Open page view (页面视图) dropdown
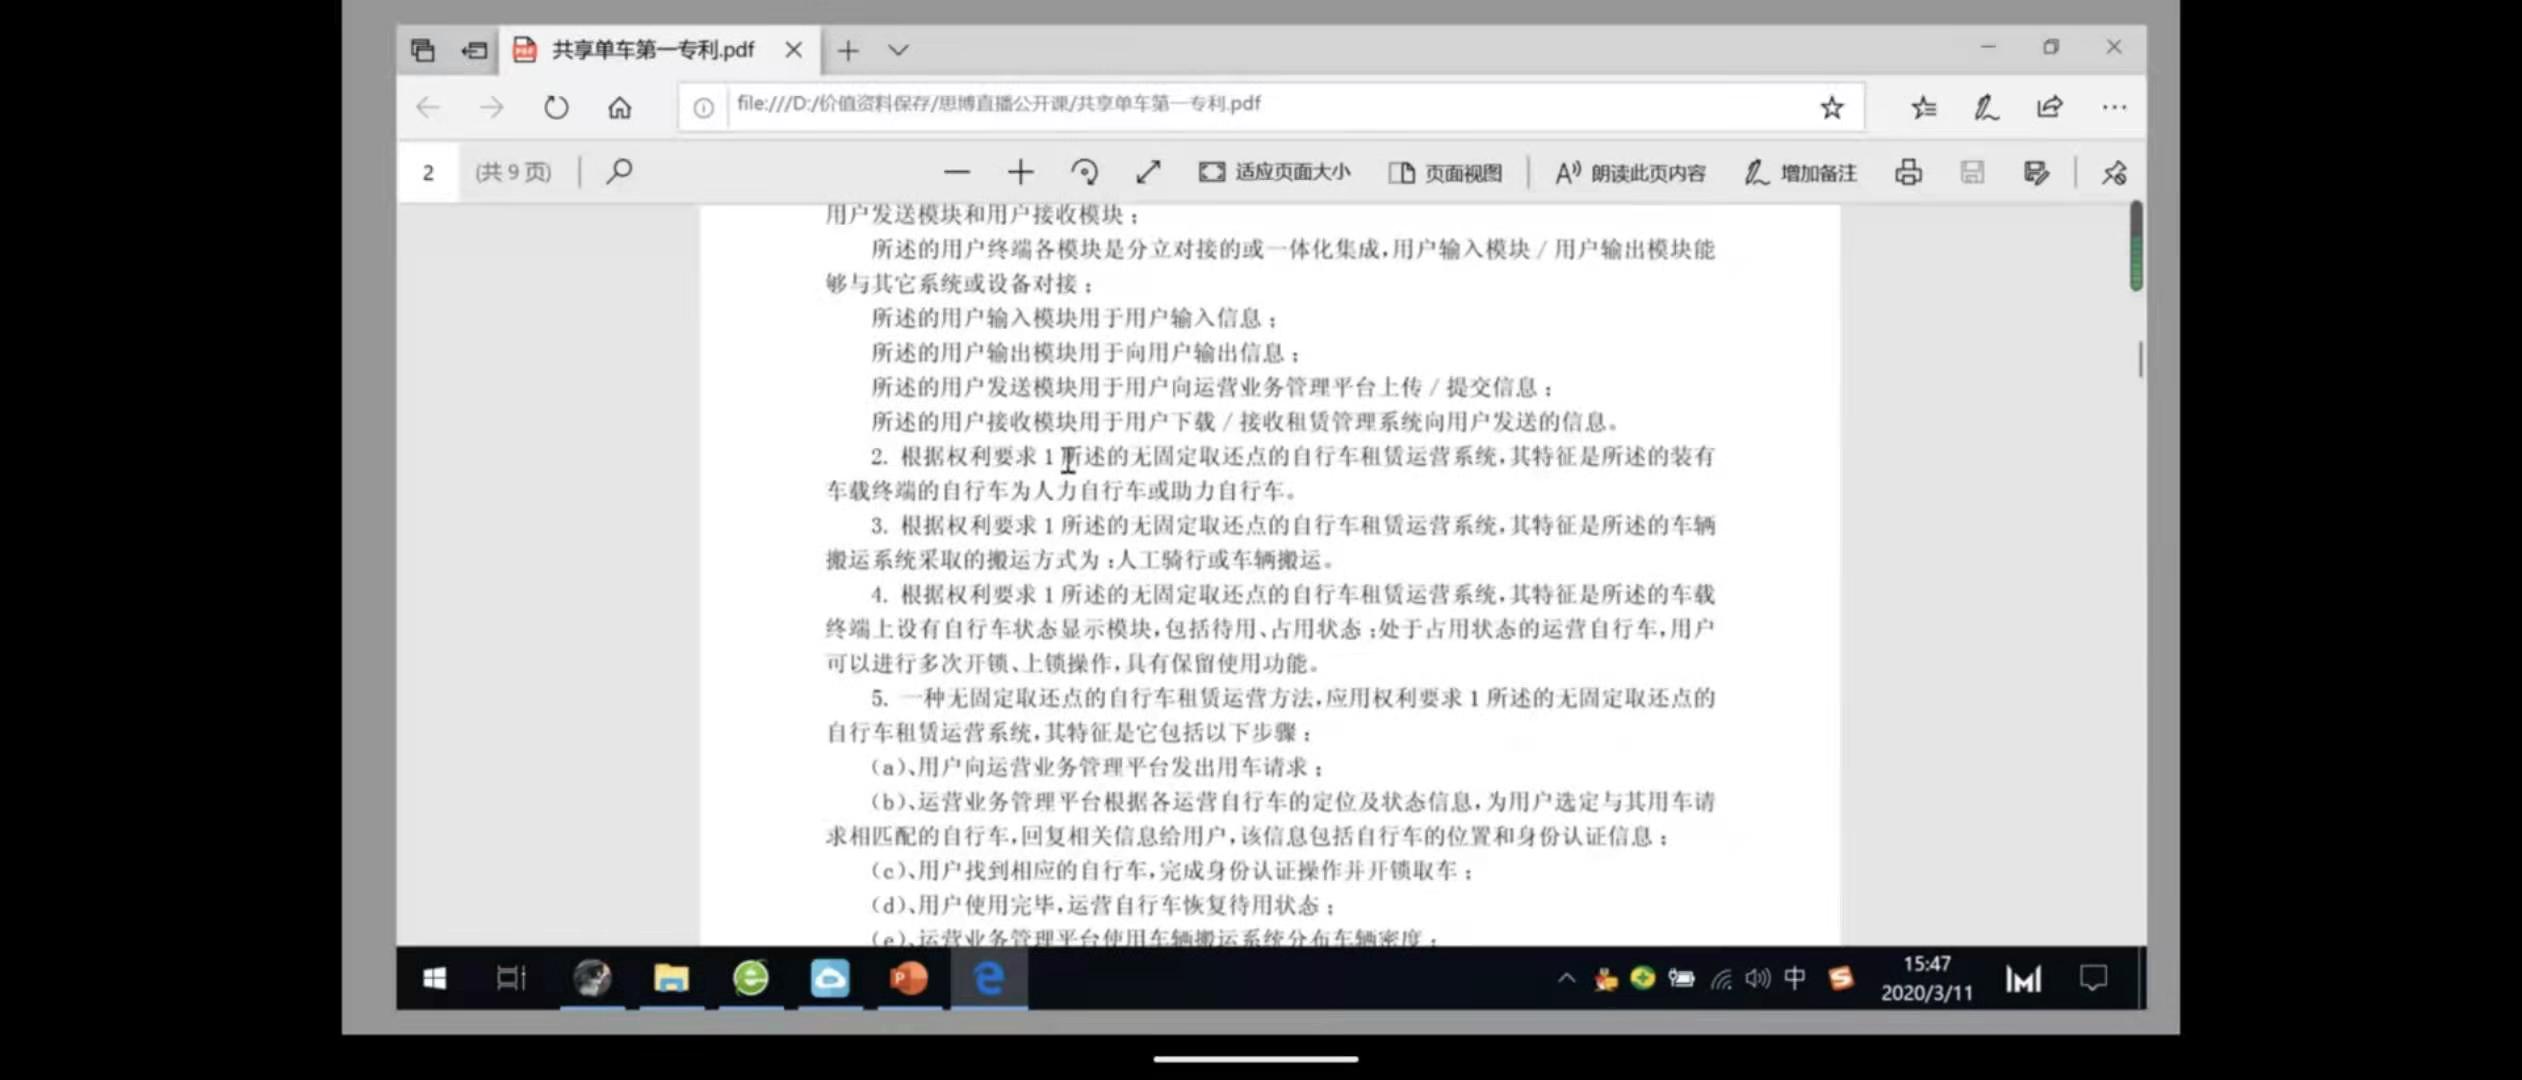 (1445, 173)
